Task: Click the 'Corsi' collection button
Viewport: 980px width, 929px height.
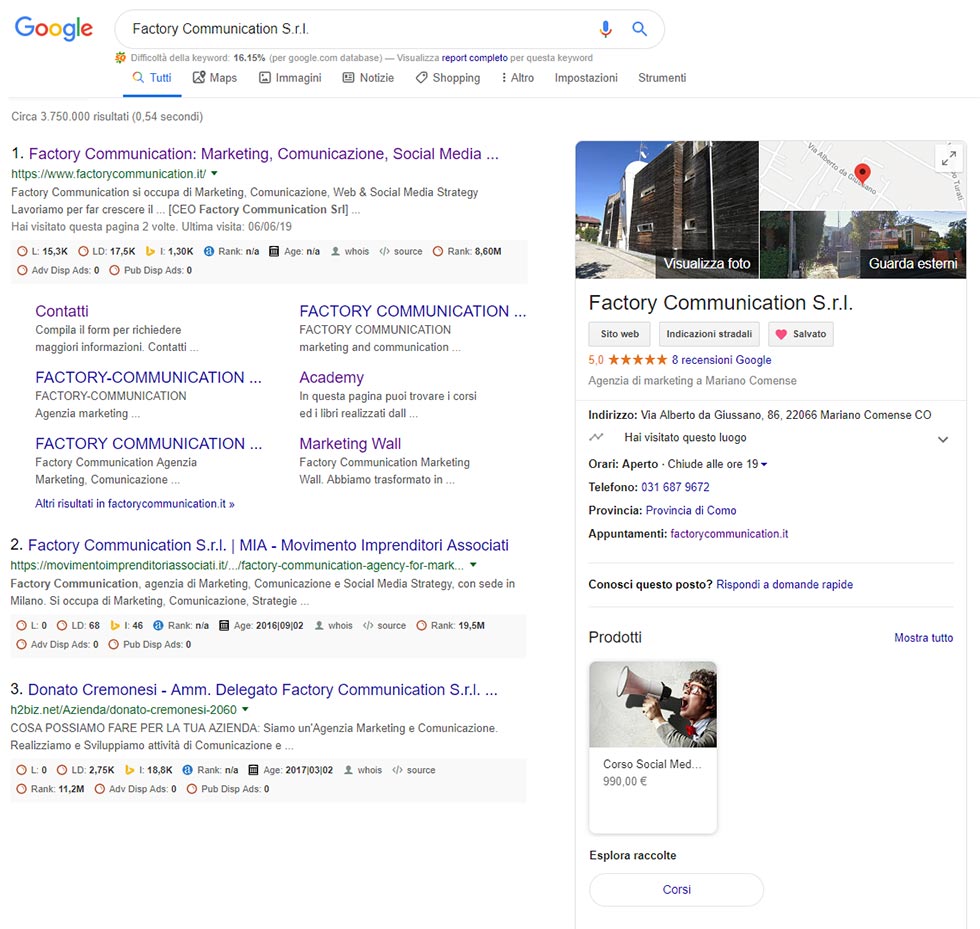Action: coord(676,889)
